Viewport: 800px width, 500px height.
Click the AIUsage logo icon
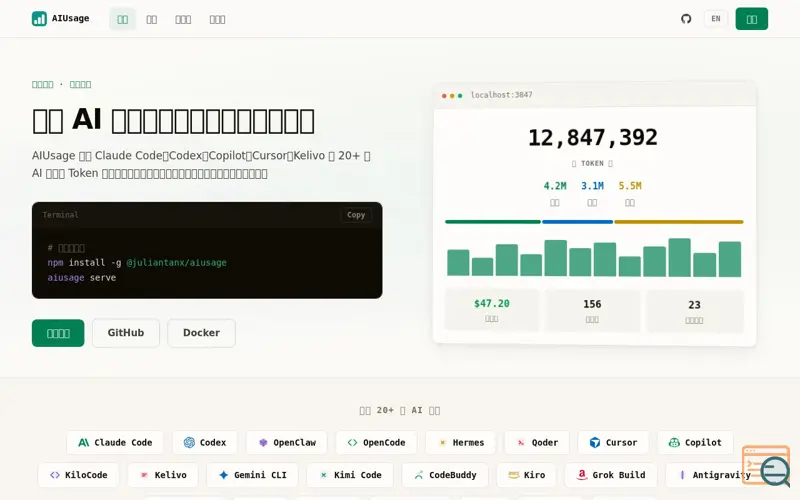[39, 19]
